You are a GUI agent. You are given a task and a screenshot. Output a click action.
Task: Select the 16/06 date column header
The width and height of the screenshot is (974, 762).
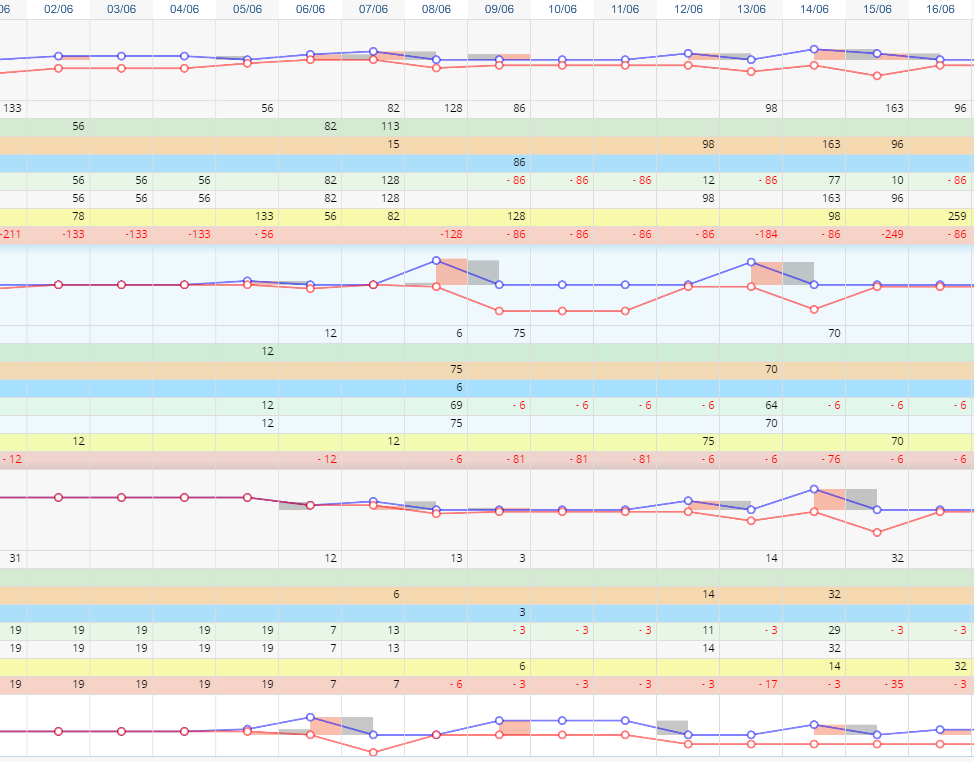[940, 9]
